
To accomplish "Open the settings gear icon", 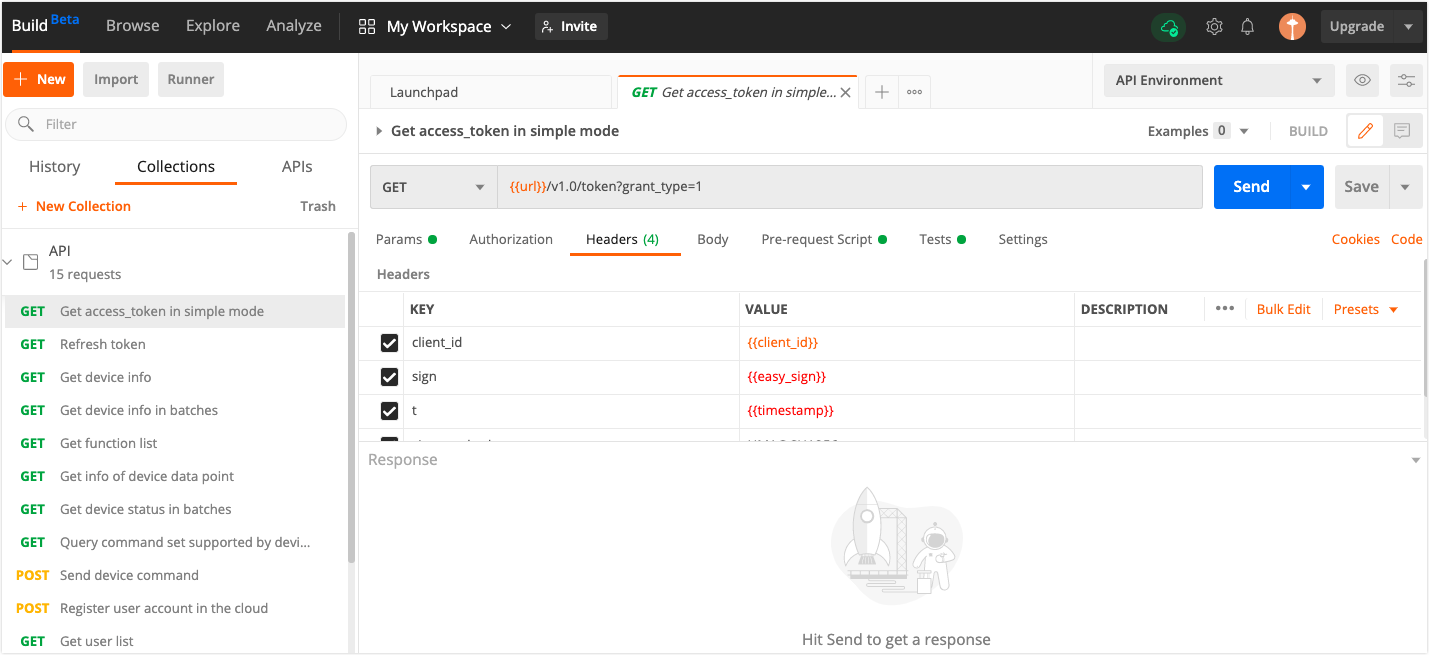I will 1214,27.
